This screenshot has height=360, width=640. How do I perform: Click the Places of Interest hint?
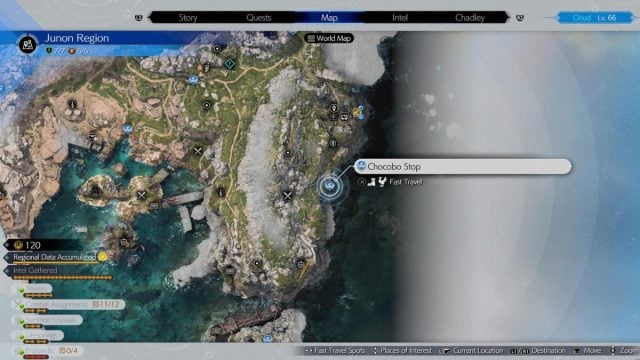(402, 351)
